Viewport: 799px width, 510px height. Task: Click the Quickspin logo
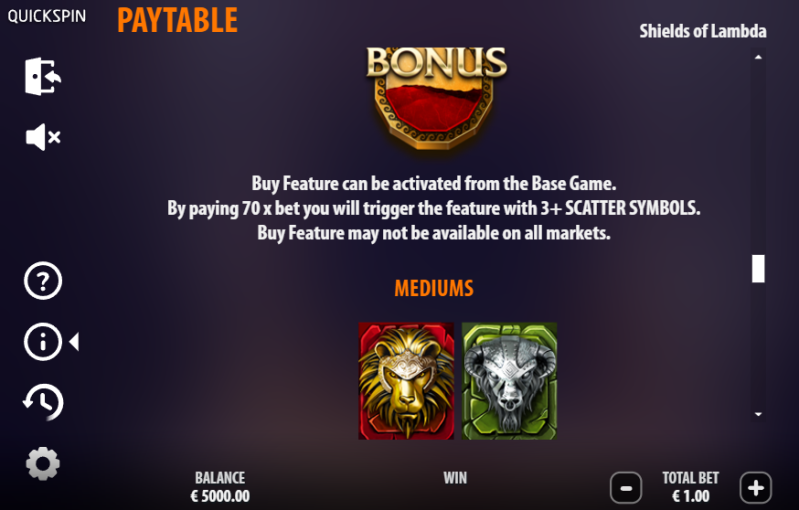[x=46, y=16]
